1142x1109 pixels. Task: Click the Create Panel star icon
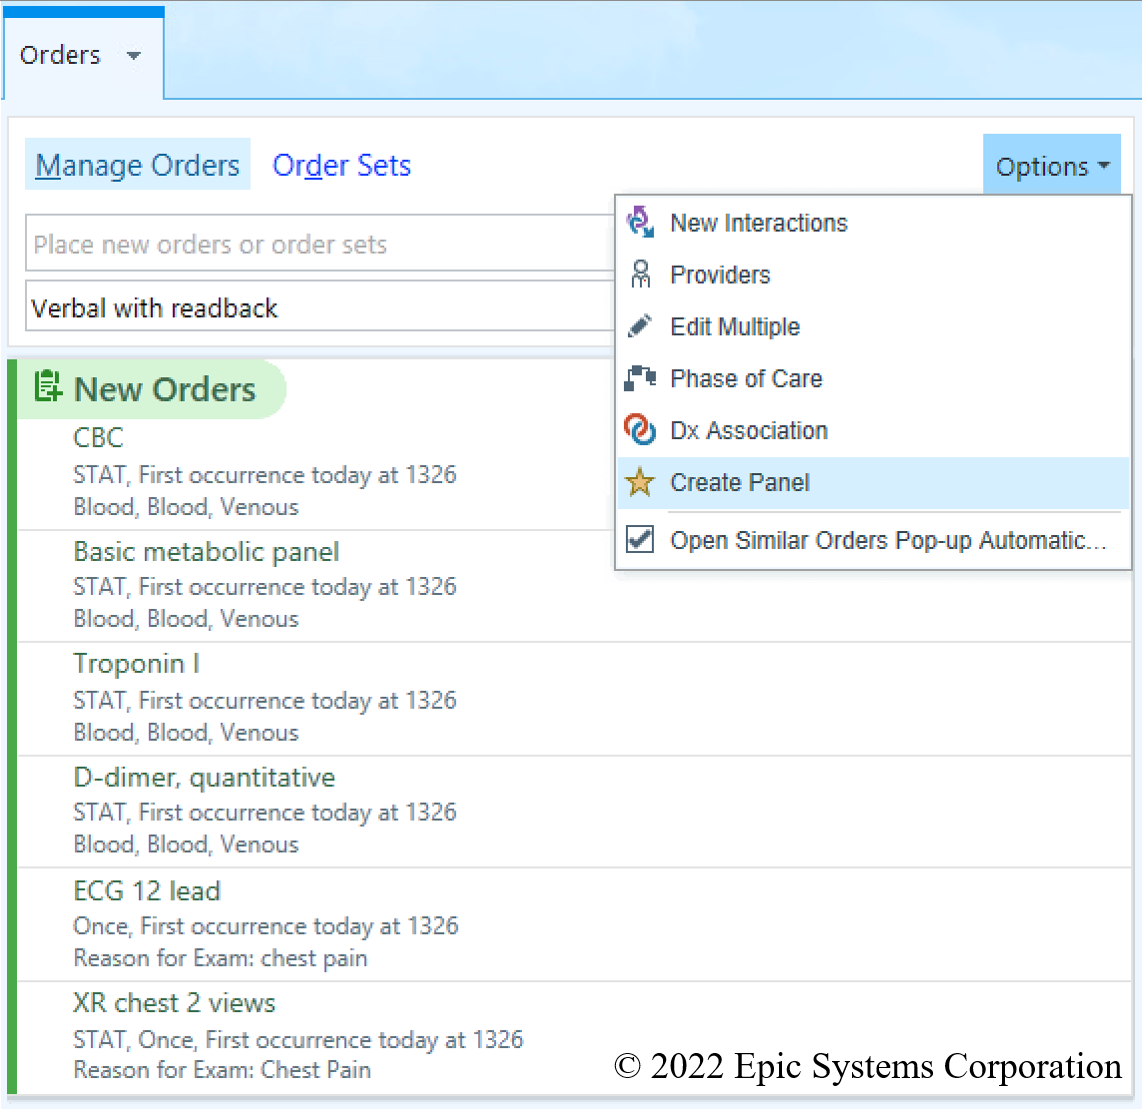click(x=640, y=482)
